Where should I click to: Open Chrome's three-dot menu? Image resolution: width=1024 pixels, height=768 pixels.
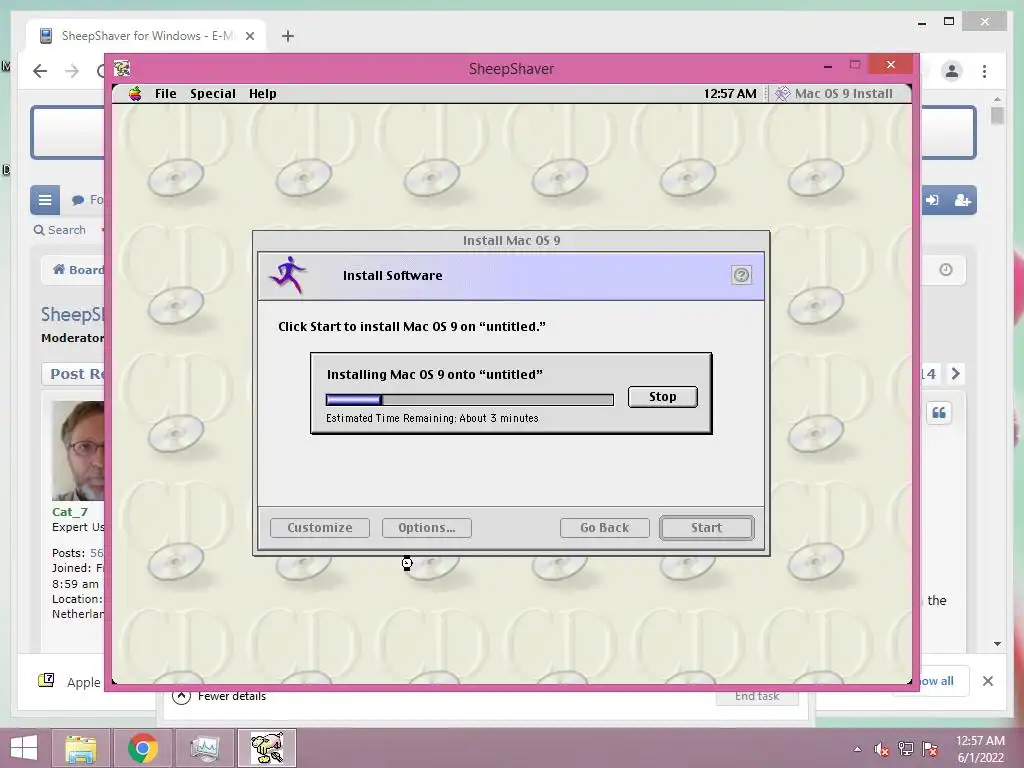984,71
